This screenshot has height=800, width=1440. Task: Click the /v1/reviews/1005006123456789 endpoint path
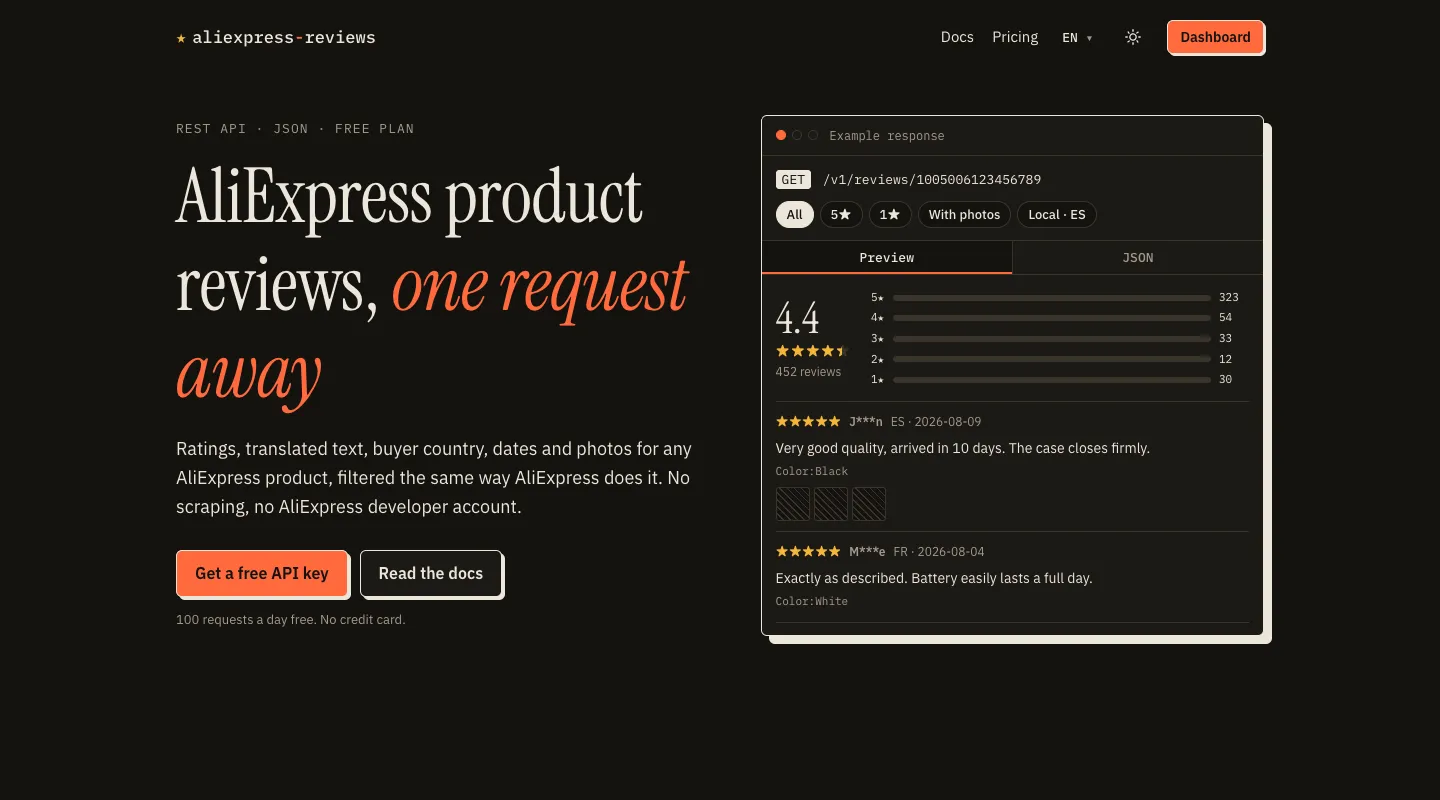(x=932, y=180)
